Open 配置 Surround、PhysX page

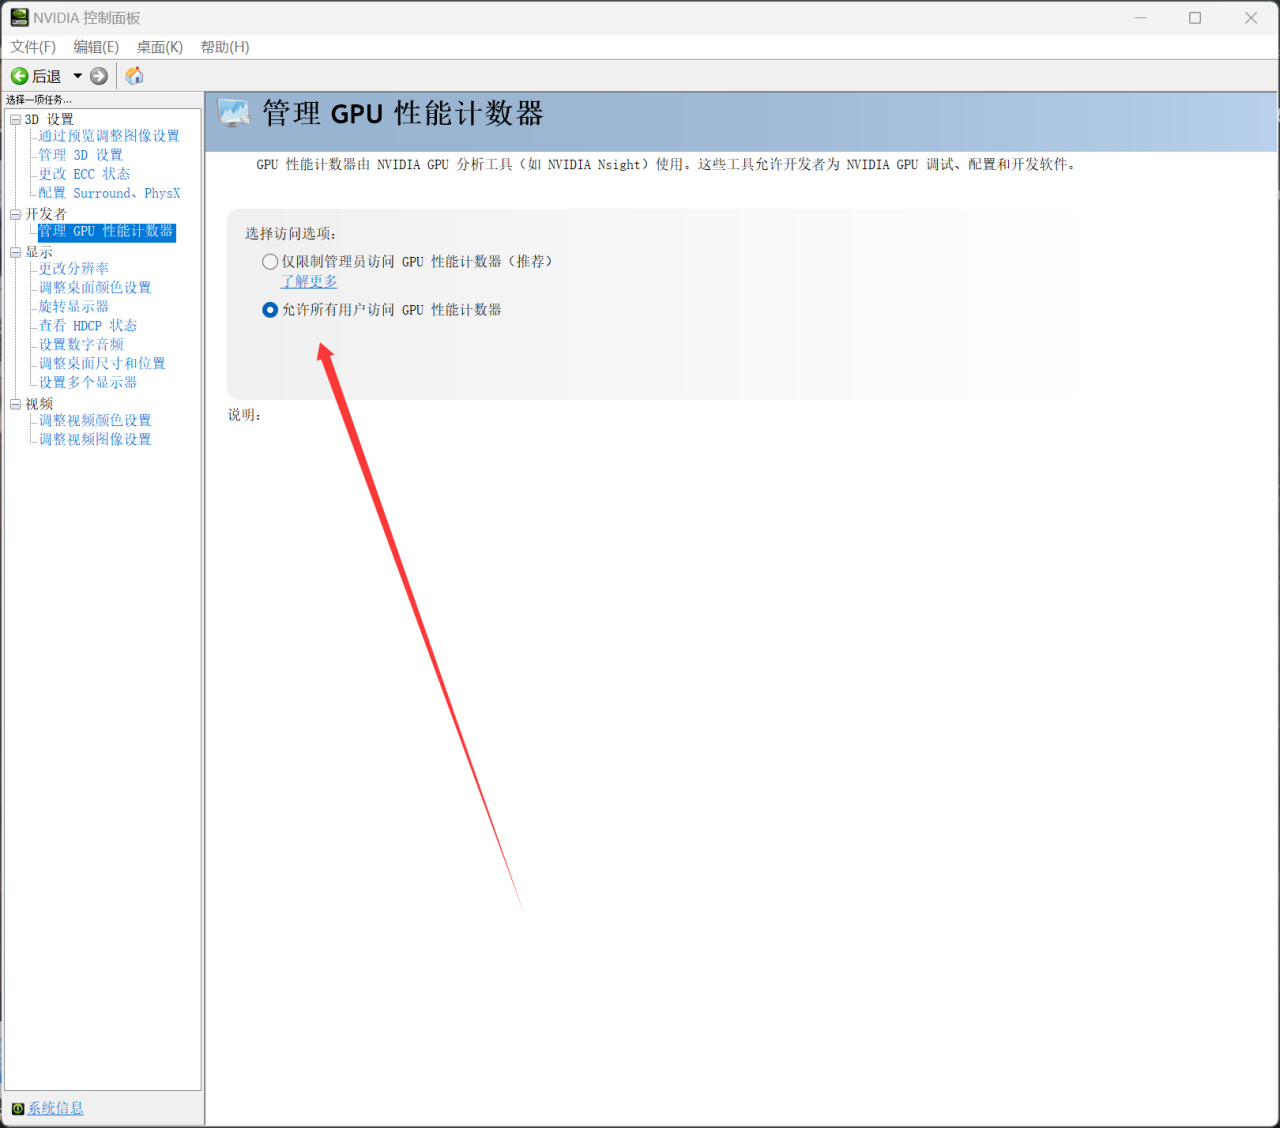click(x=110, y=193)
